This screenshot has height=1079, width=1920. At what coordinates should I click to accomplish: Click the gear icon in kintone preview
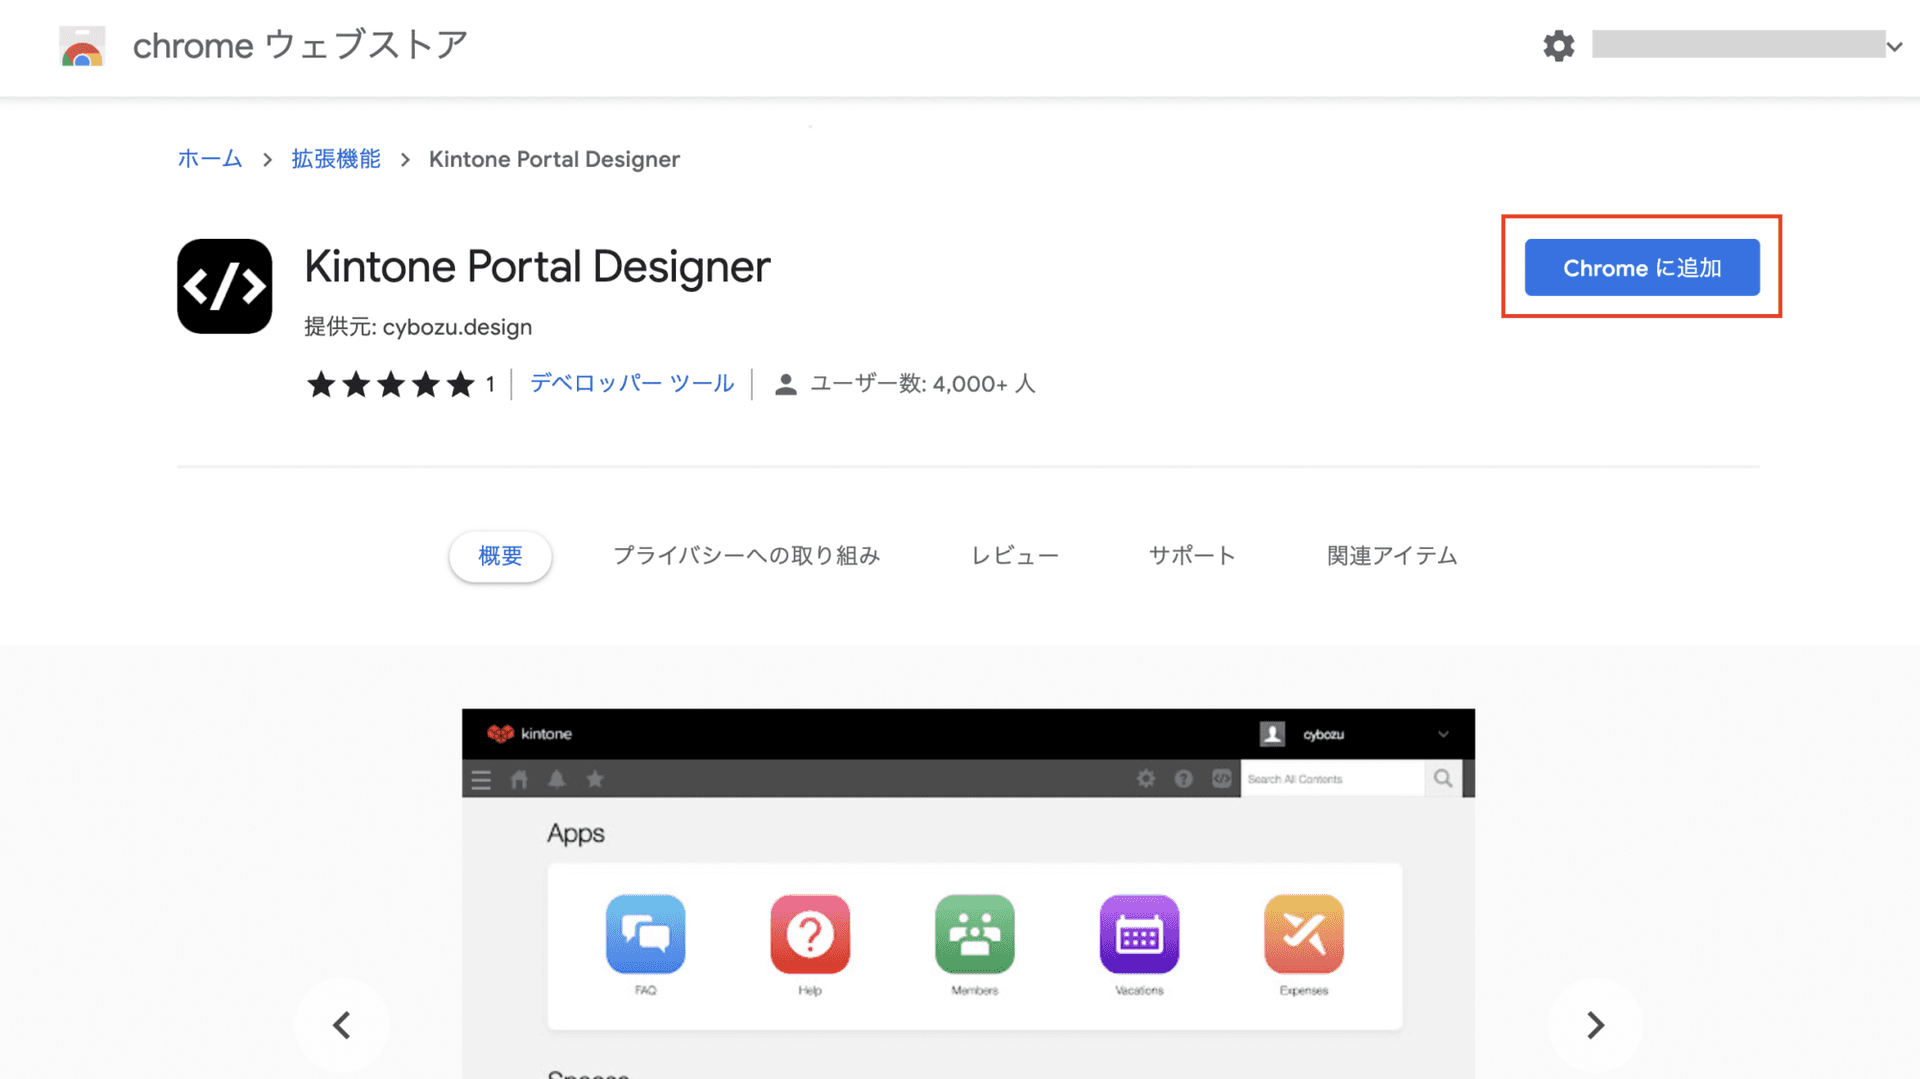(x=1146, y=779)
